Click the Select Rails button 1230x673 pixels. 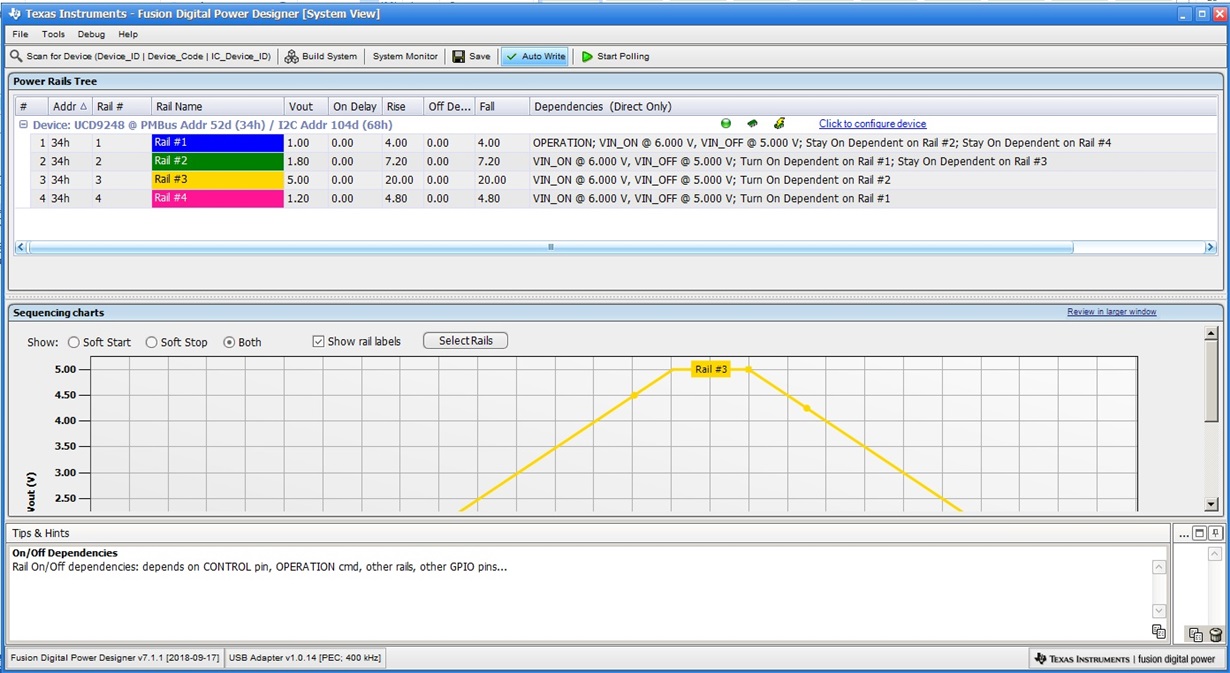tap(465, 341)
